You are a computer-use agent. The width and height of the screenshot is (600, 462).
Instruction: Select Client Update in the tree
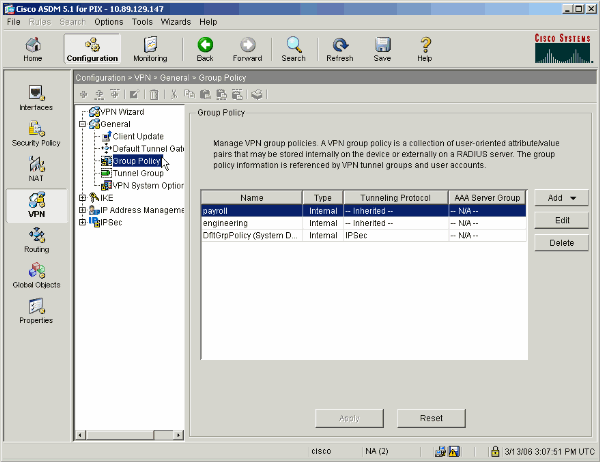tap(138, 136)
